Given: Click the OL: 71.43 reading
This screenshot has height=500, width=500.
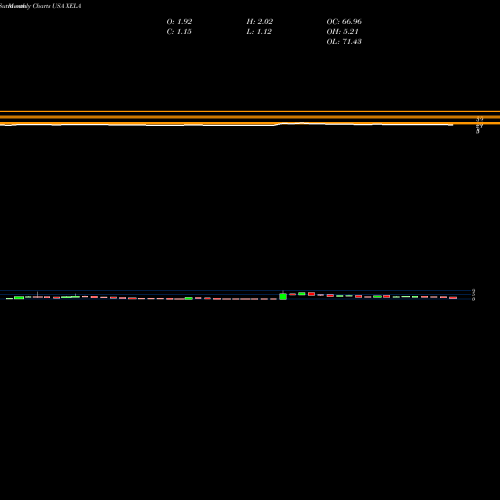Looking at the screenshot, I should pos(344,42).
